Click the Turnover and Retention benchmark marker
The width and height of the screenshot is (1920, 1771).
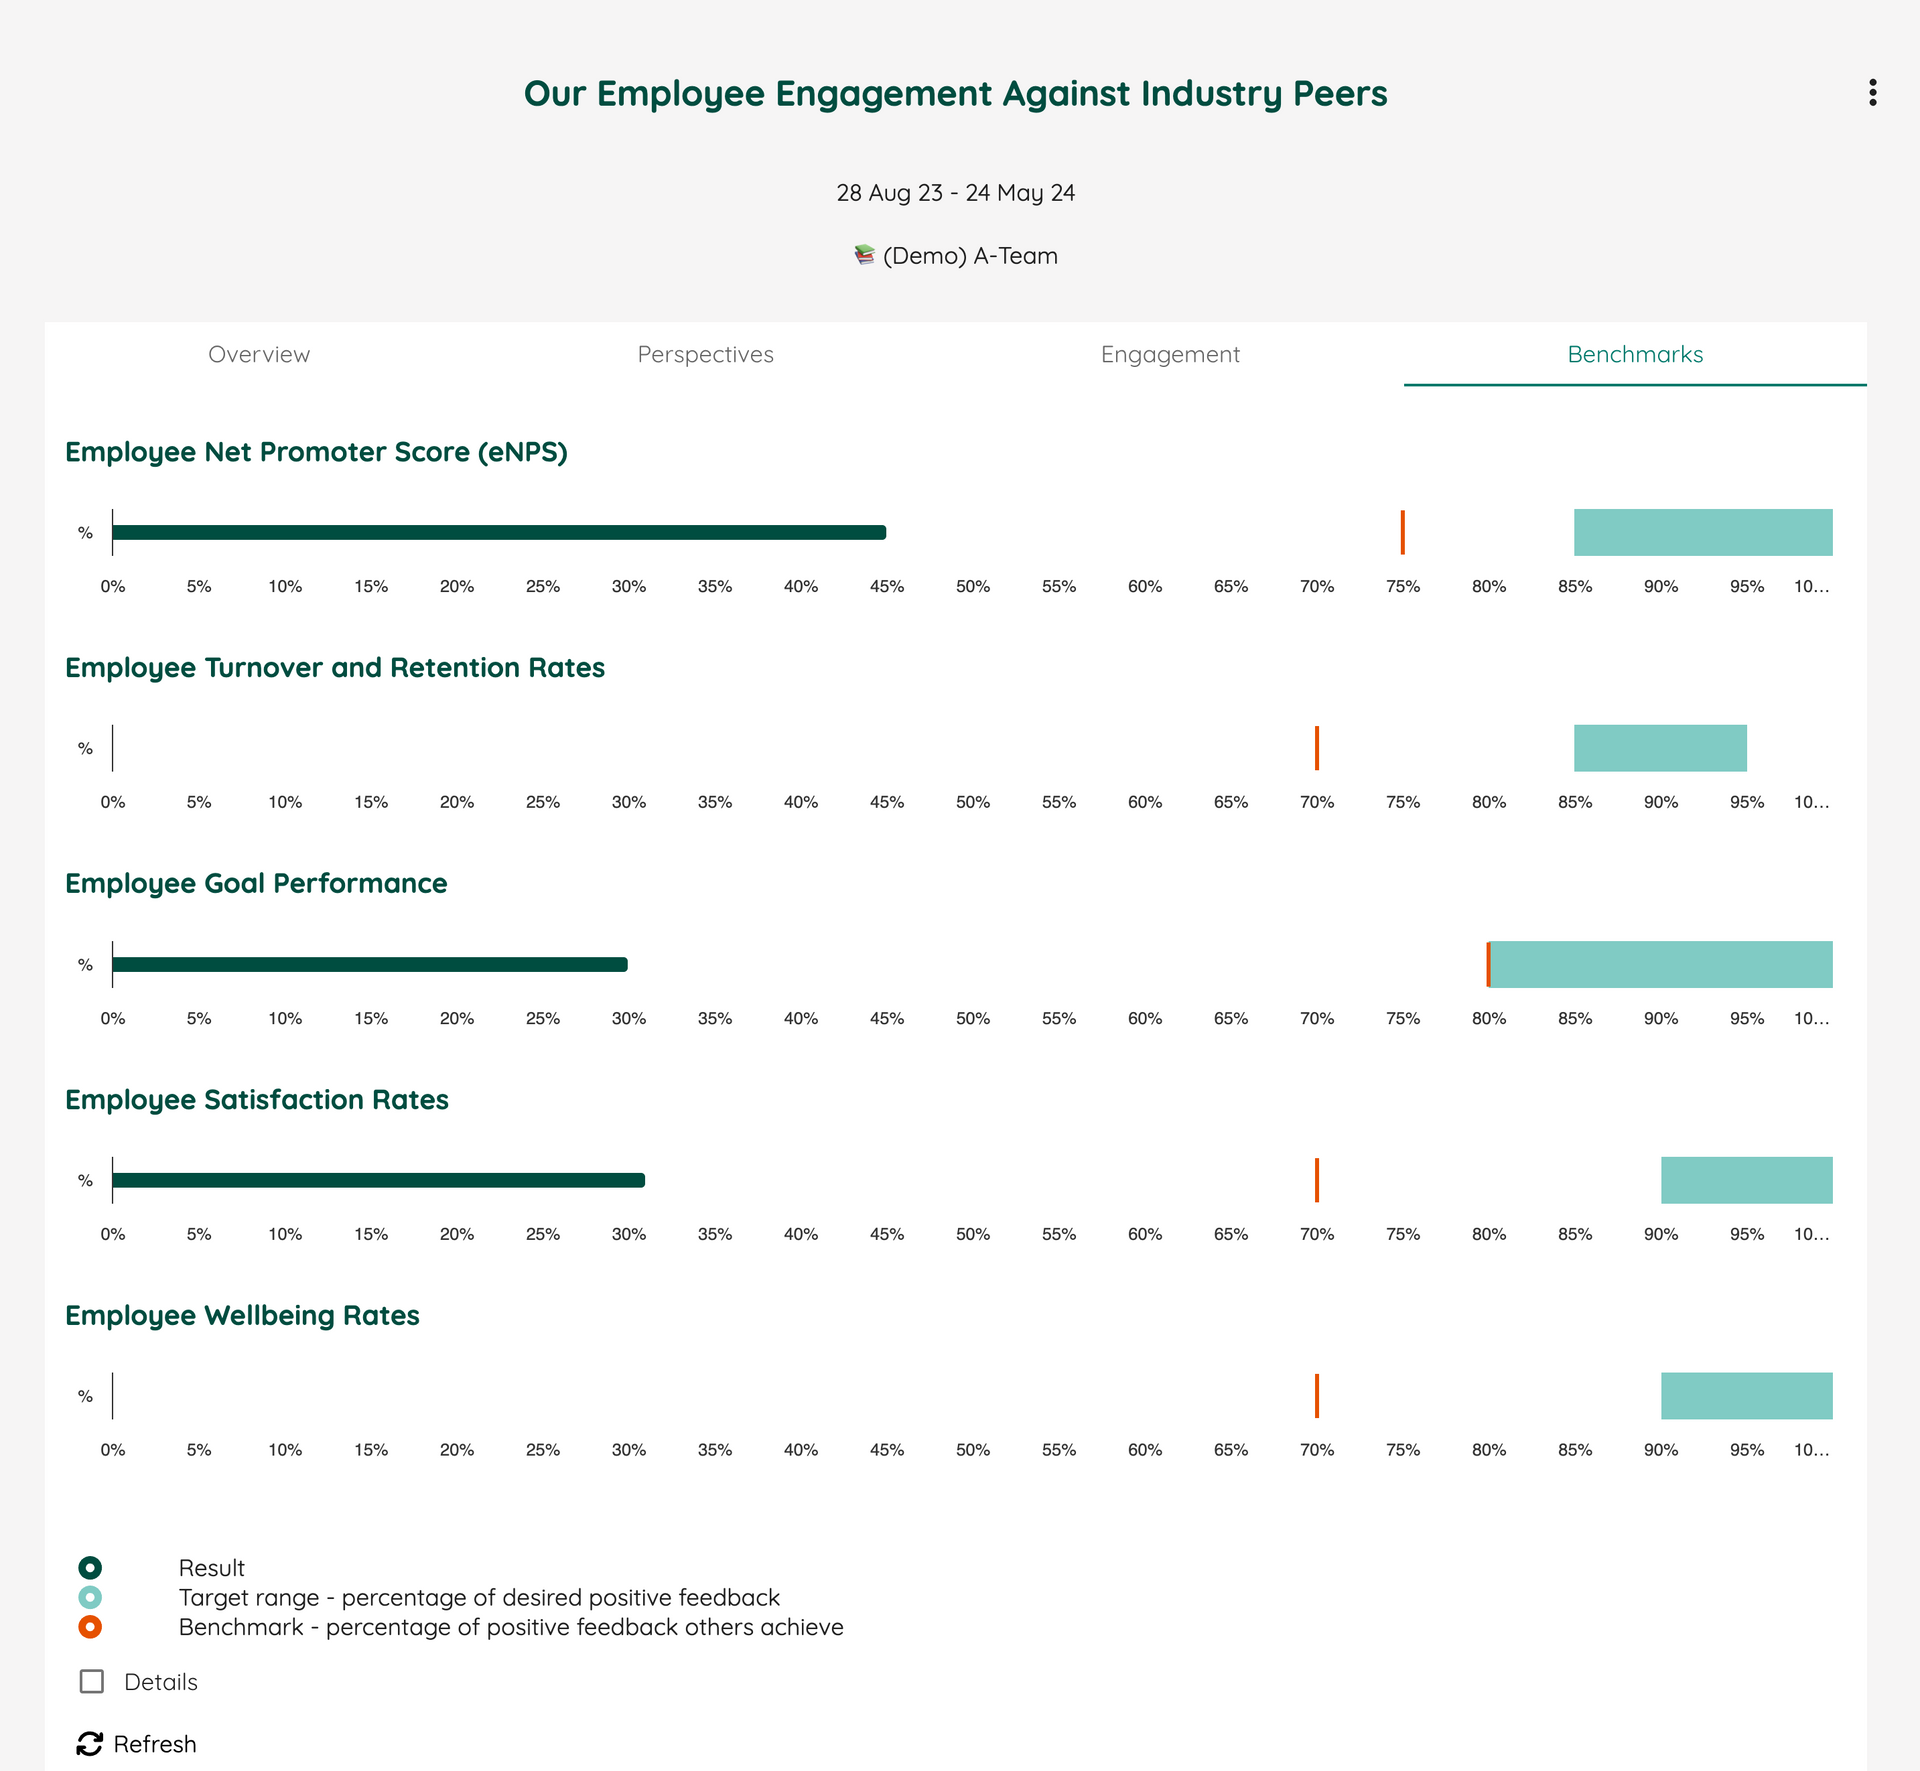click(x=1316, y=748)
